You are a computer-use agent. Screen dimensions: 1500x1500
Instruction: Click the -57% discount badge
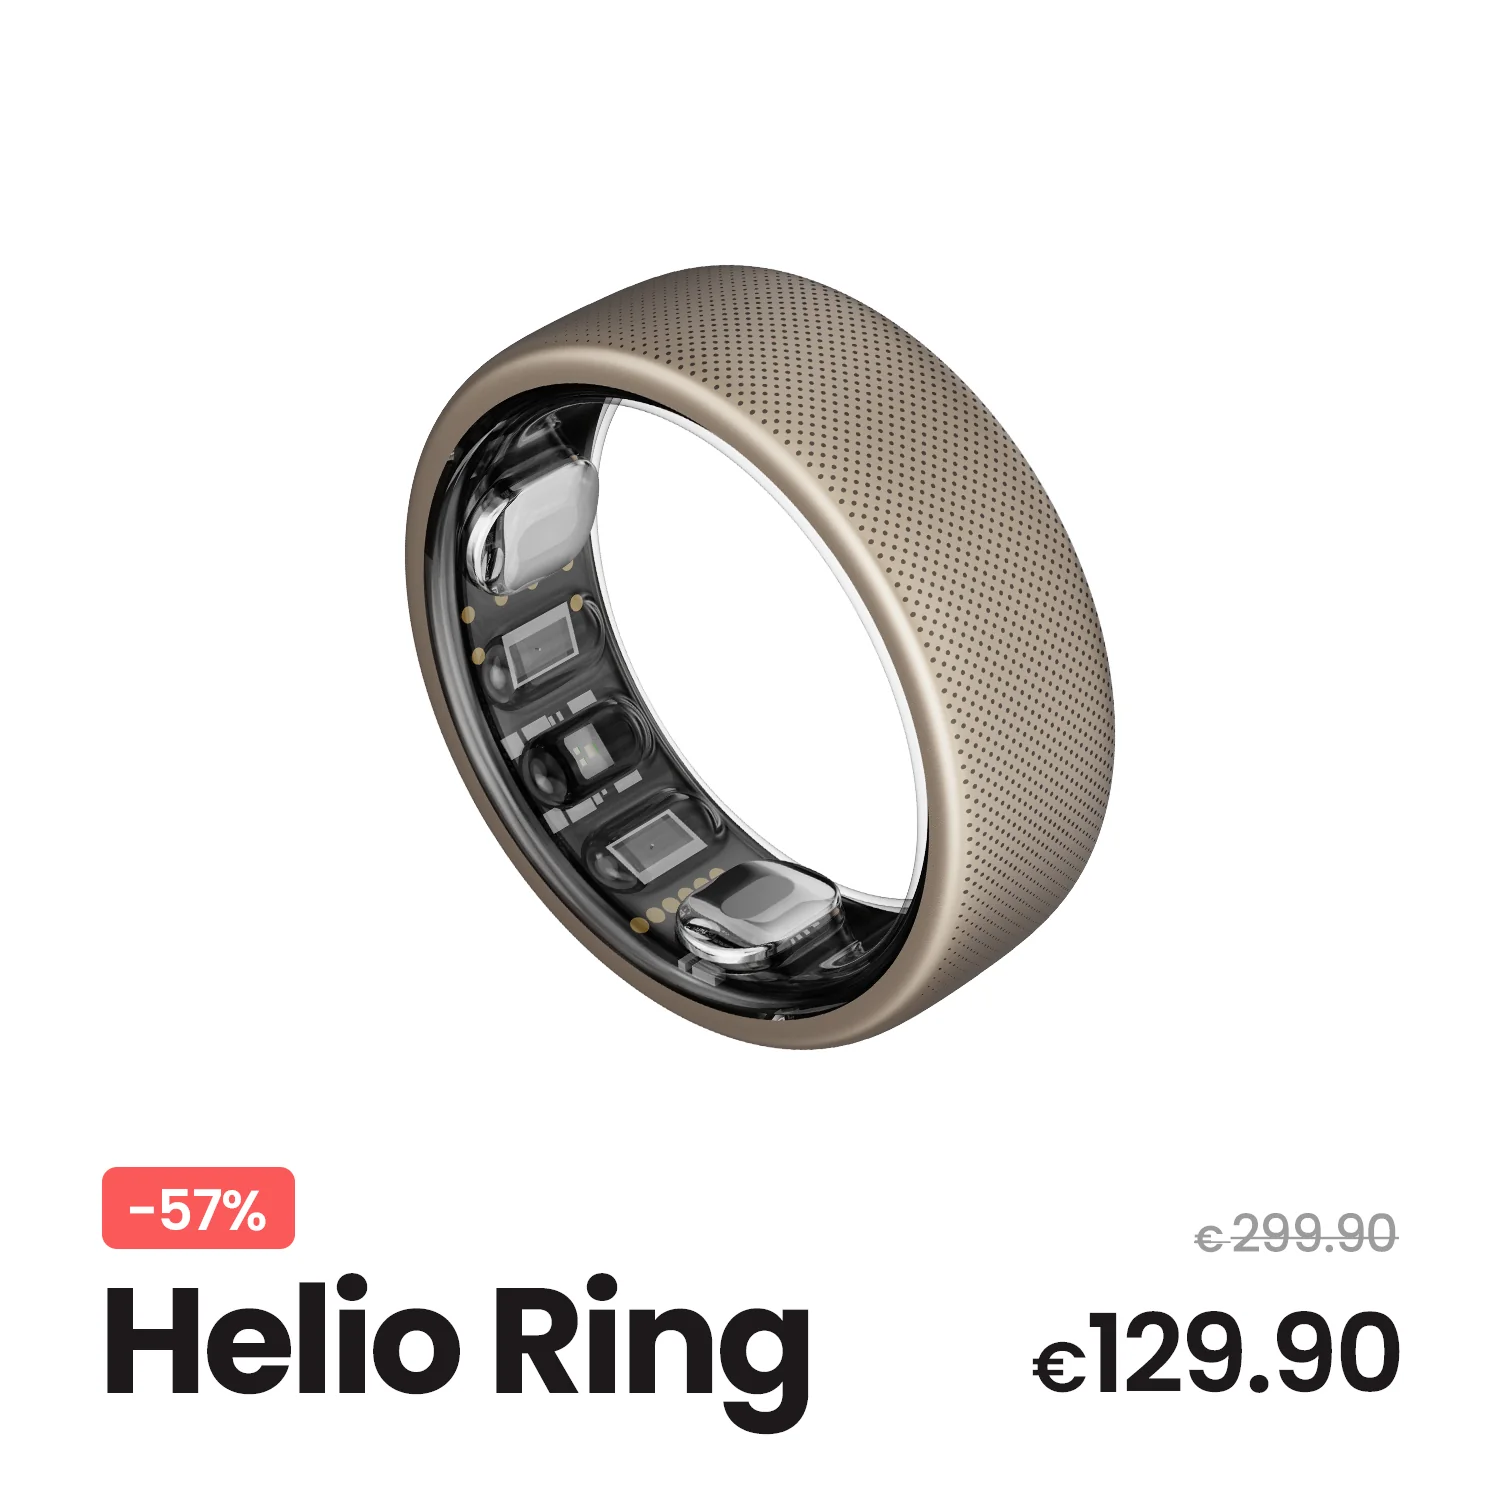pyautogui.click(x=198, y=1208)
